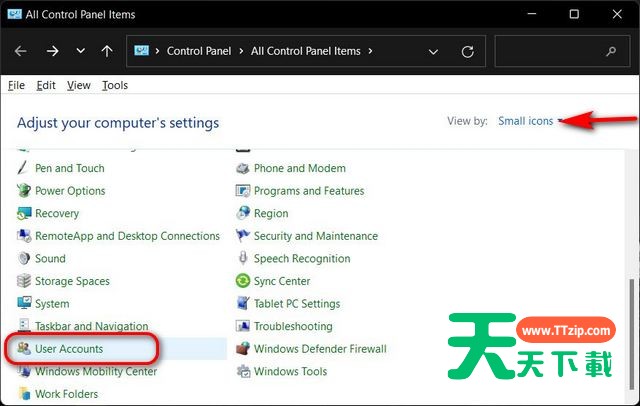Open the View by Small icons dropdown
The width and height of the screenshot is (640, 406).
(x=530, y=121)
